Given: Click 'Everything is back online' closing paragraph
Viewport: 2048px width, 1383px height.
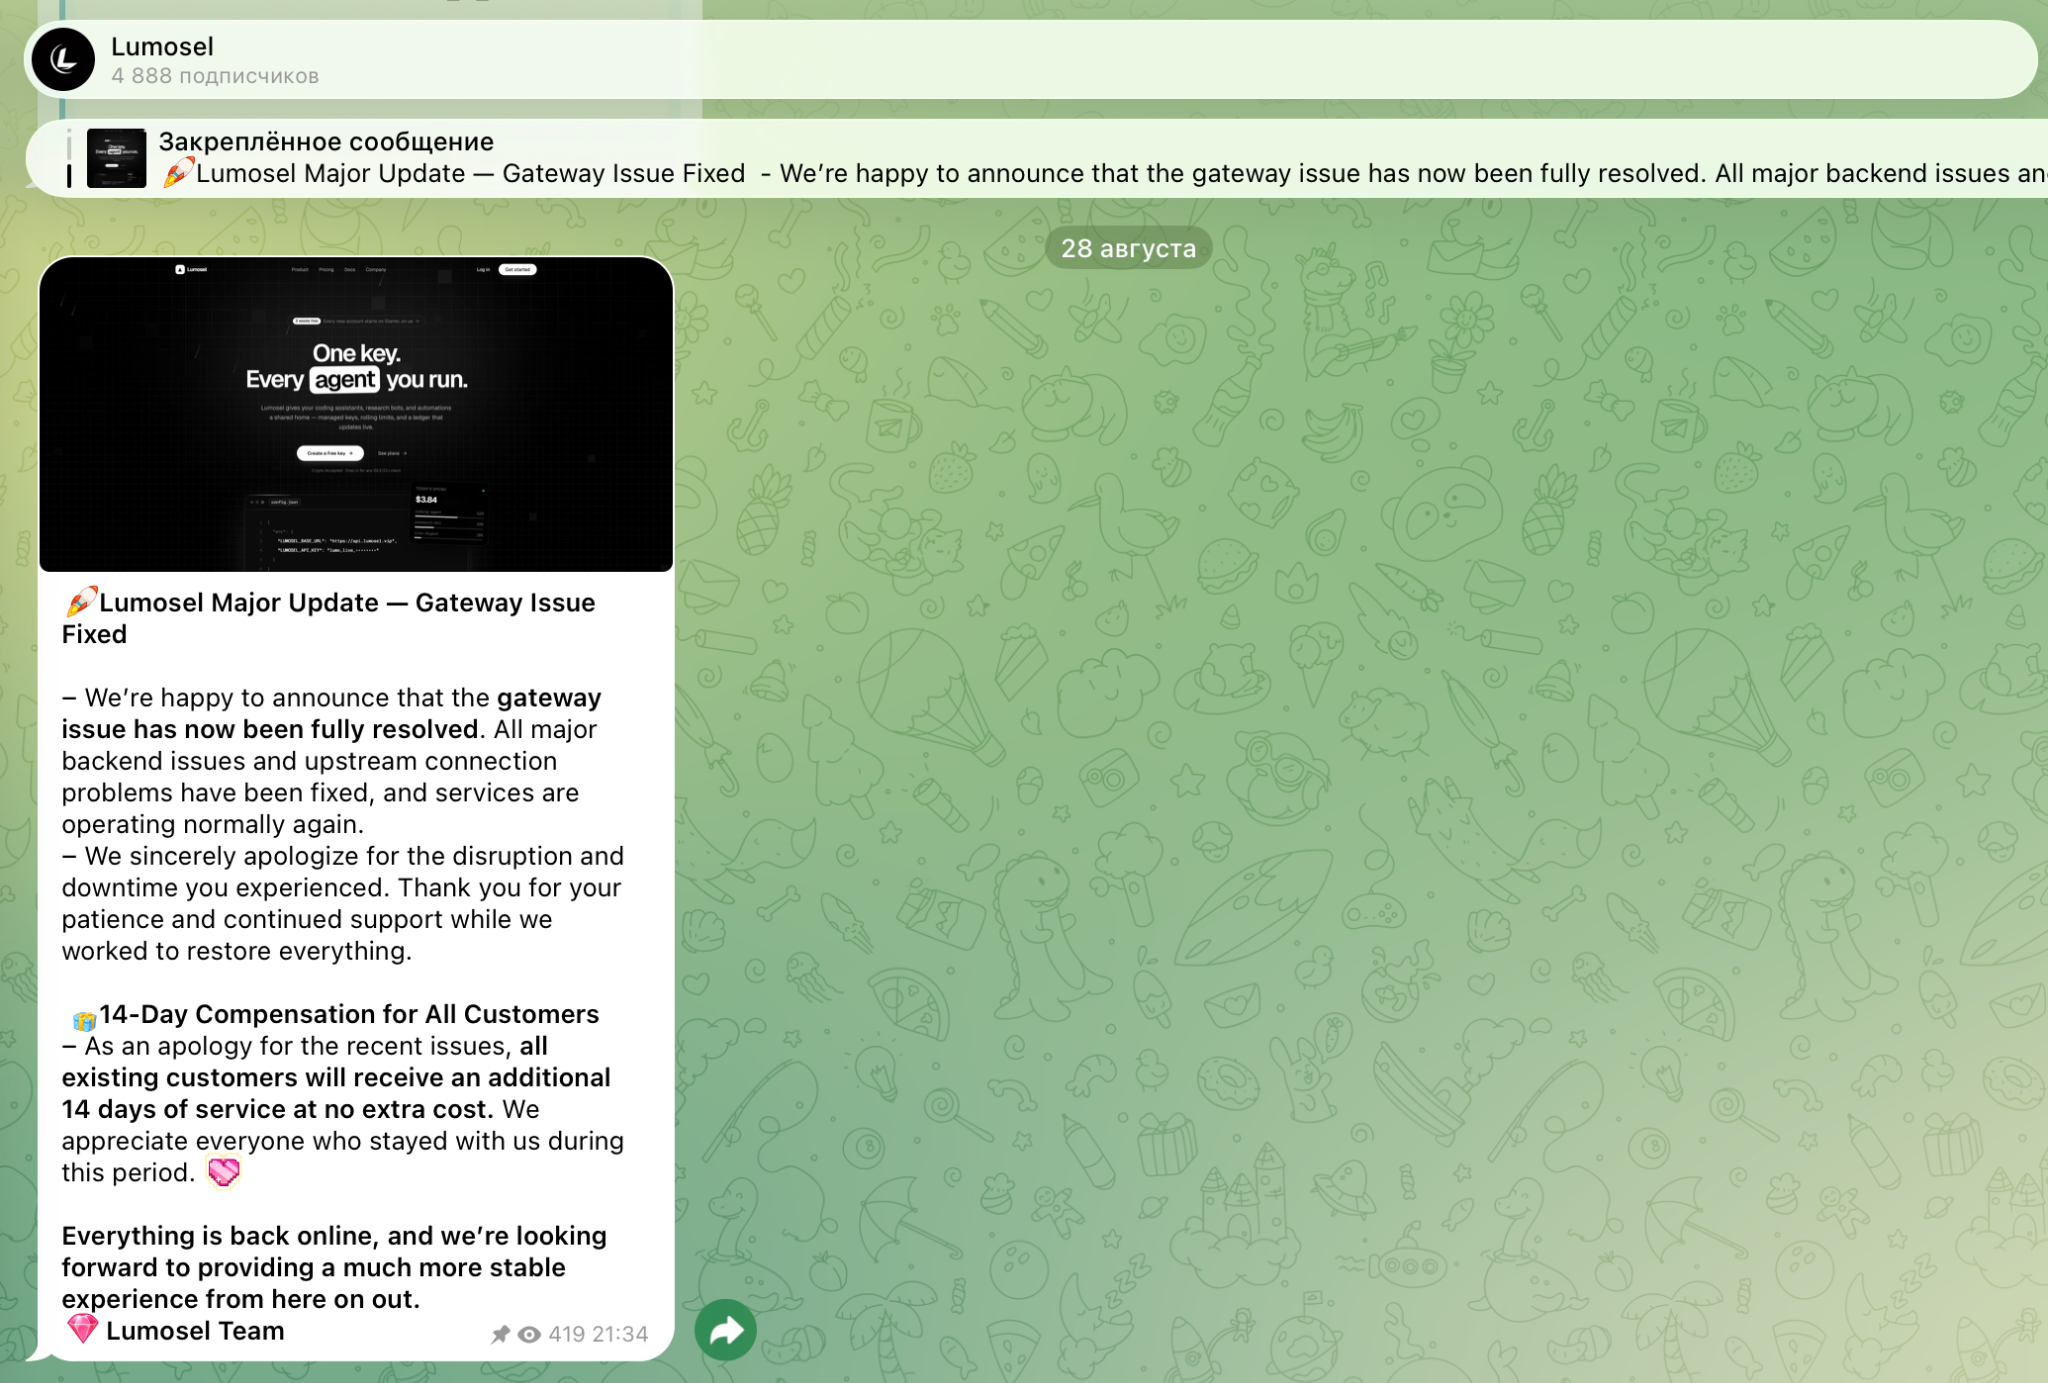Looking at the screenshot, I should pos(335,1267).
